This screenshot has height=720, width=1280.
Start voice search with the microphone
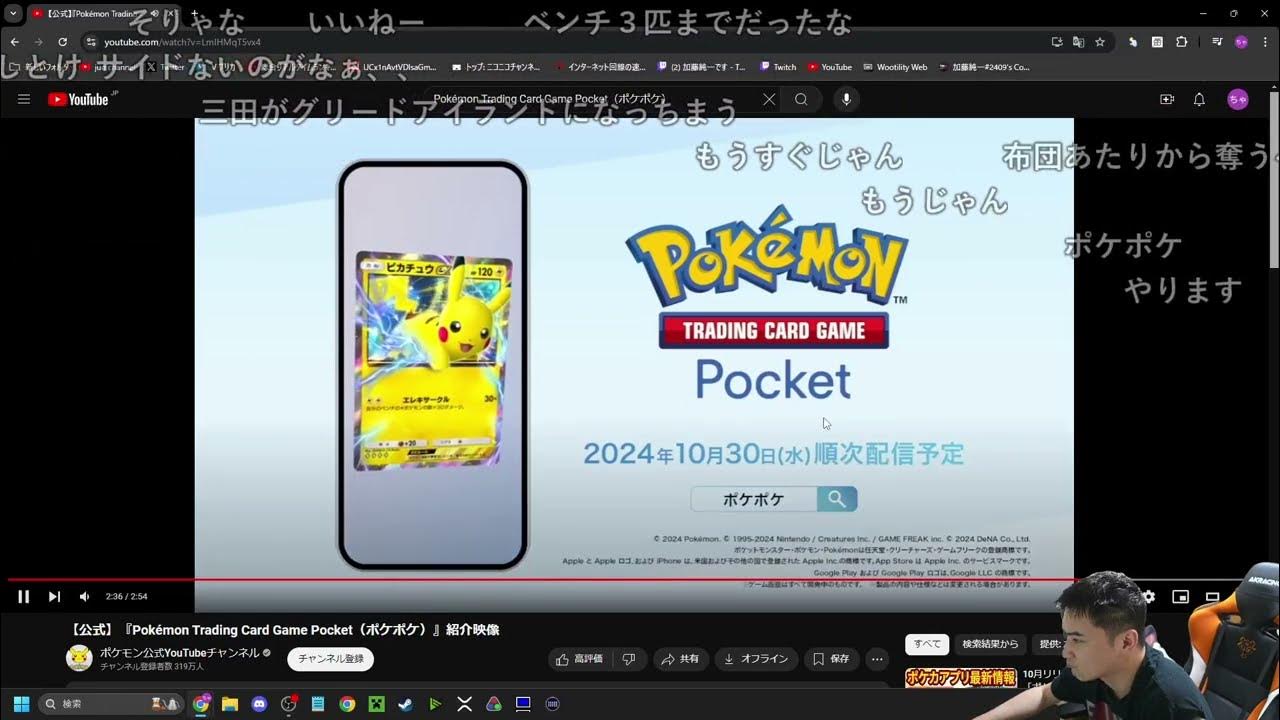point(847,99)
